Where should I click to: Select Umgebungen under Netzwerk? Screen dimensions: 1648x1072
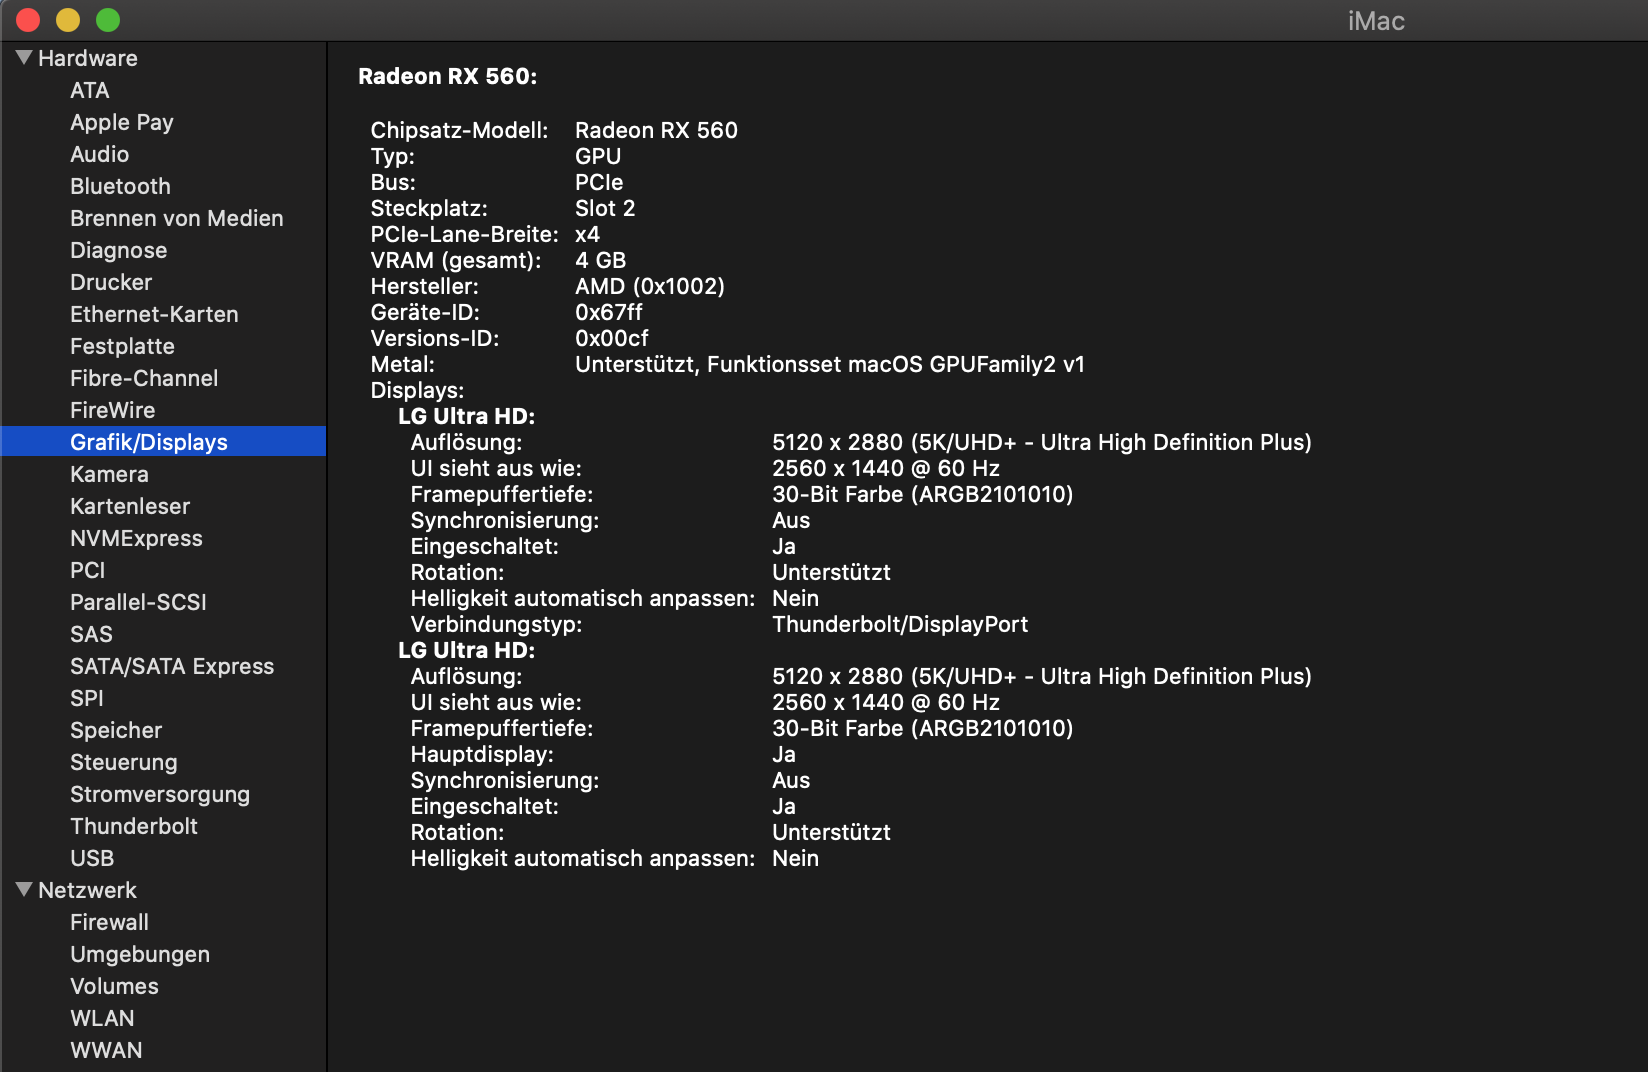click(140, 954)
